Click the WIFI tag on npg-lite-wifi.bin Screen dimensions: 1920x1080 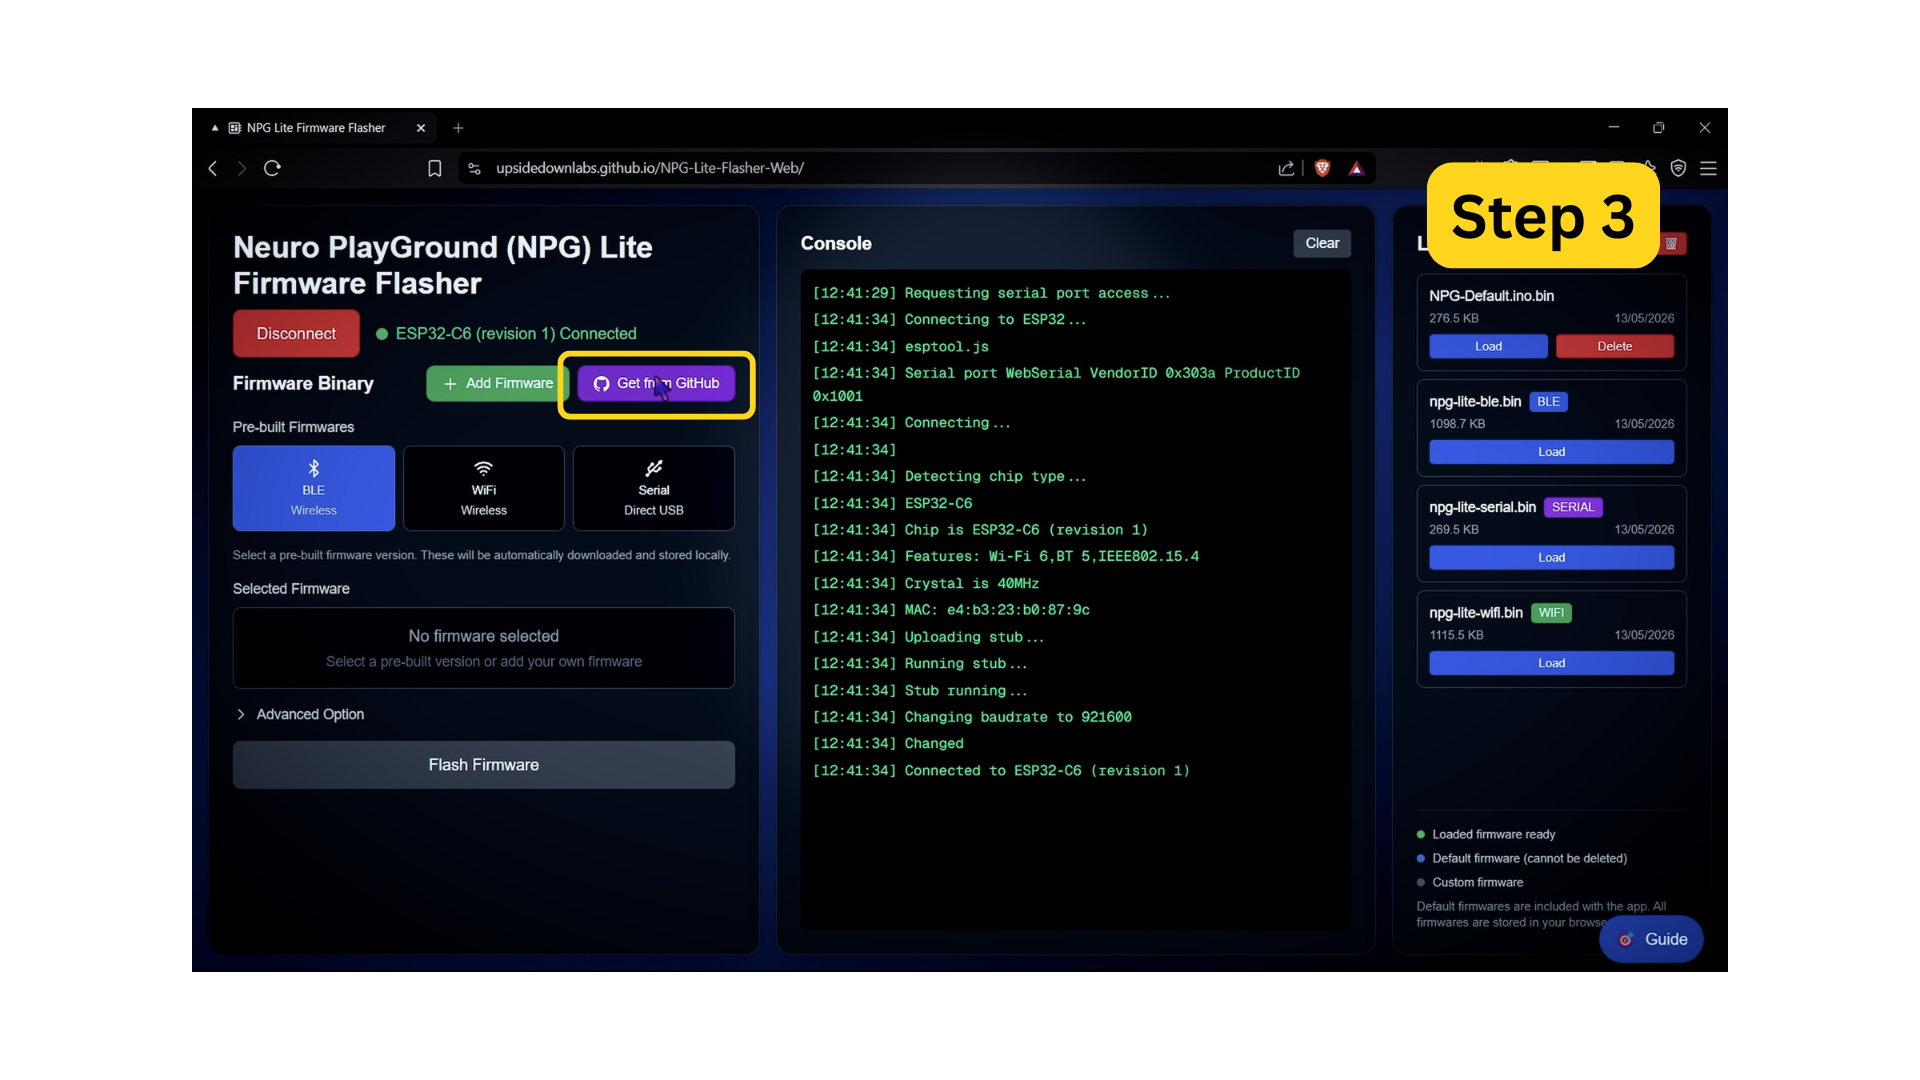1551,613
